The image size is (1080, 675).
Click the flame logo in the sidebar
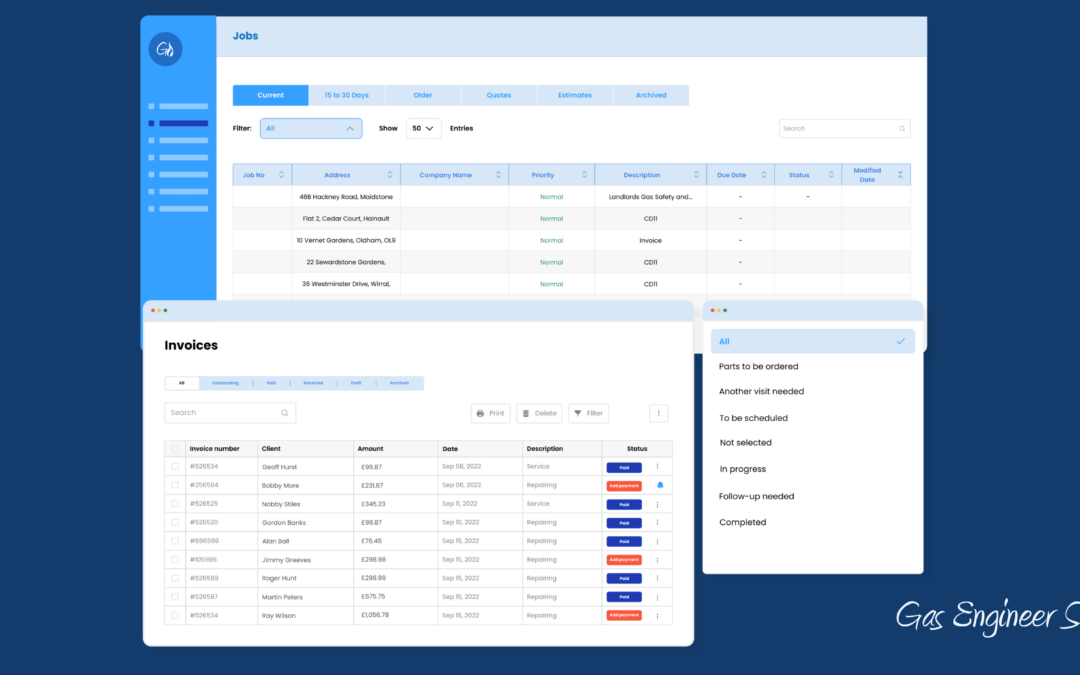[x=165, y=49]
